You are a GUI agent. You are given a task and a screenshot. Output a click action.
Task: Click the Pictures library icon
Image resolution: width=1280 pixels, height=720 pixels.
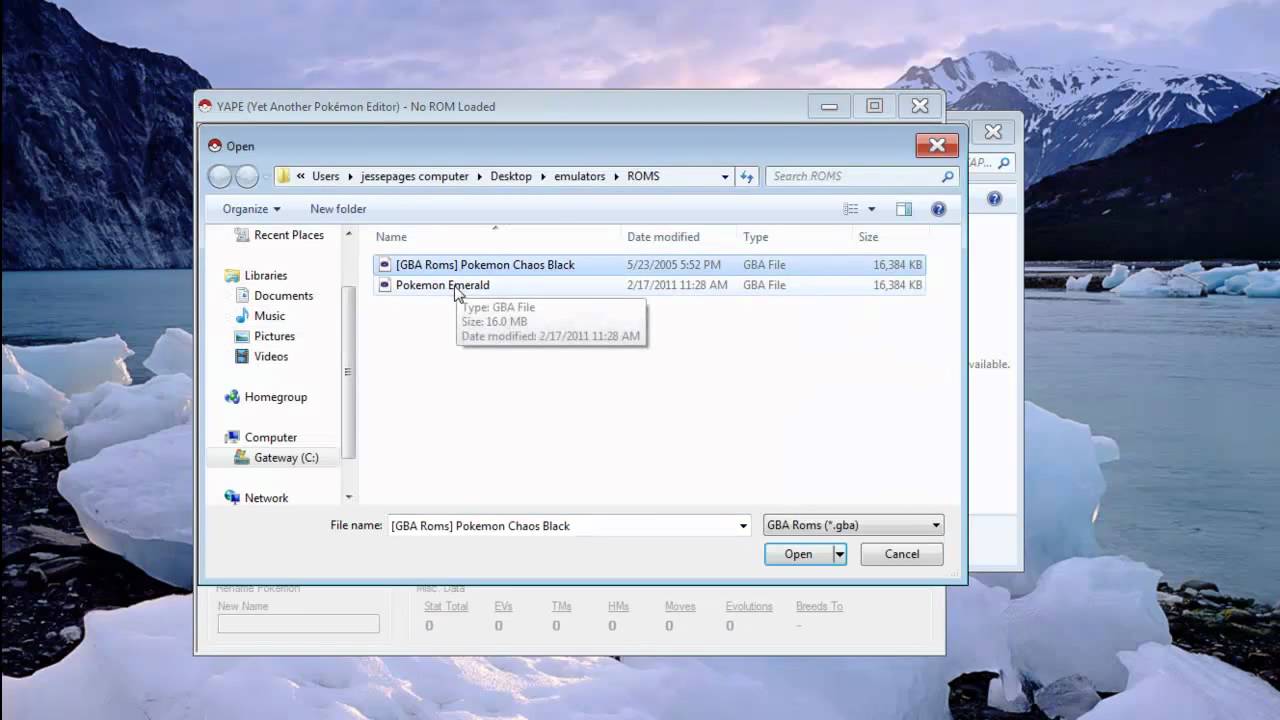tap(242, 336)
